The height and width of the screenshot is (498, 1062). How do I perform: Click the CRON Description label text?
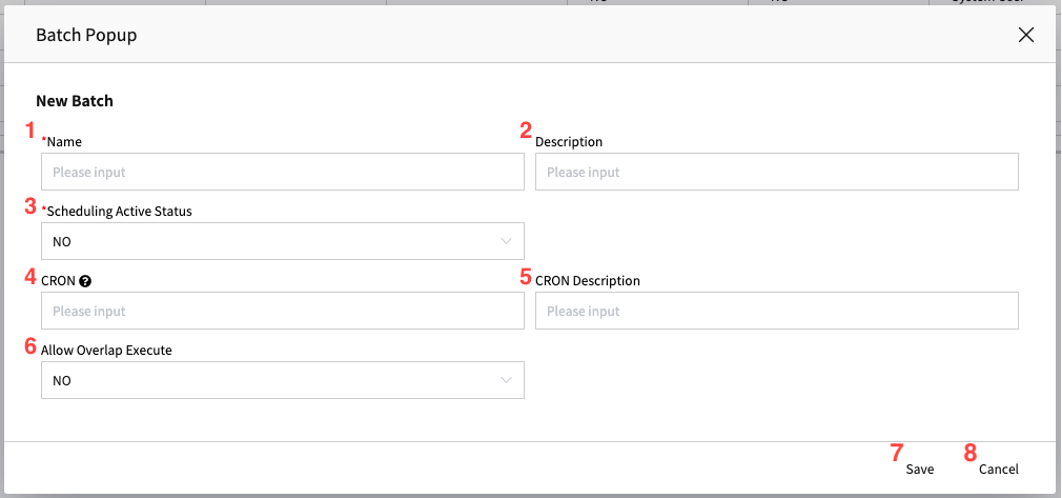587,281
